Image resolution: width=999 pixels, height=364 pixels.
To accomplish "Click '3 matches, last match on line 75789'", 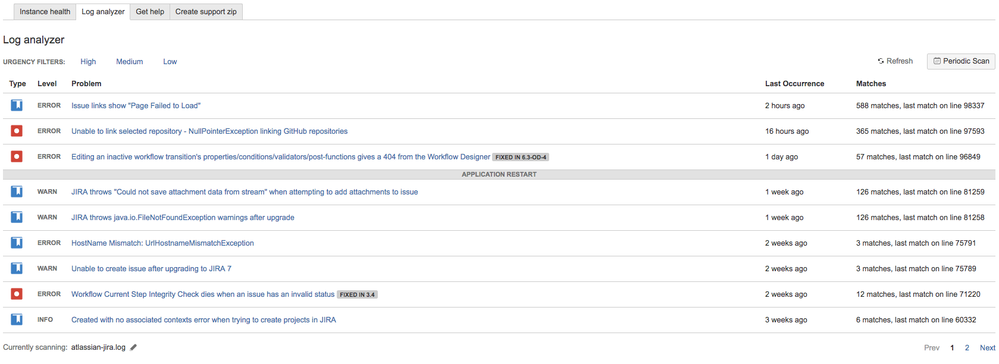I will point(916,268).
